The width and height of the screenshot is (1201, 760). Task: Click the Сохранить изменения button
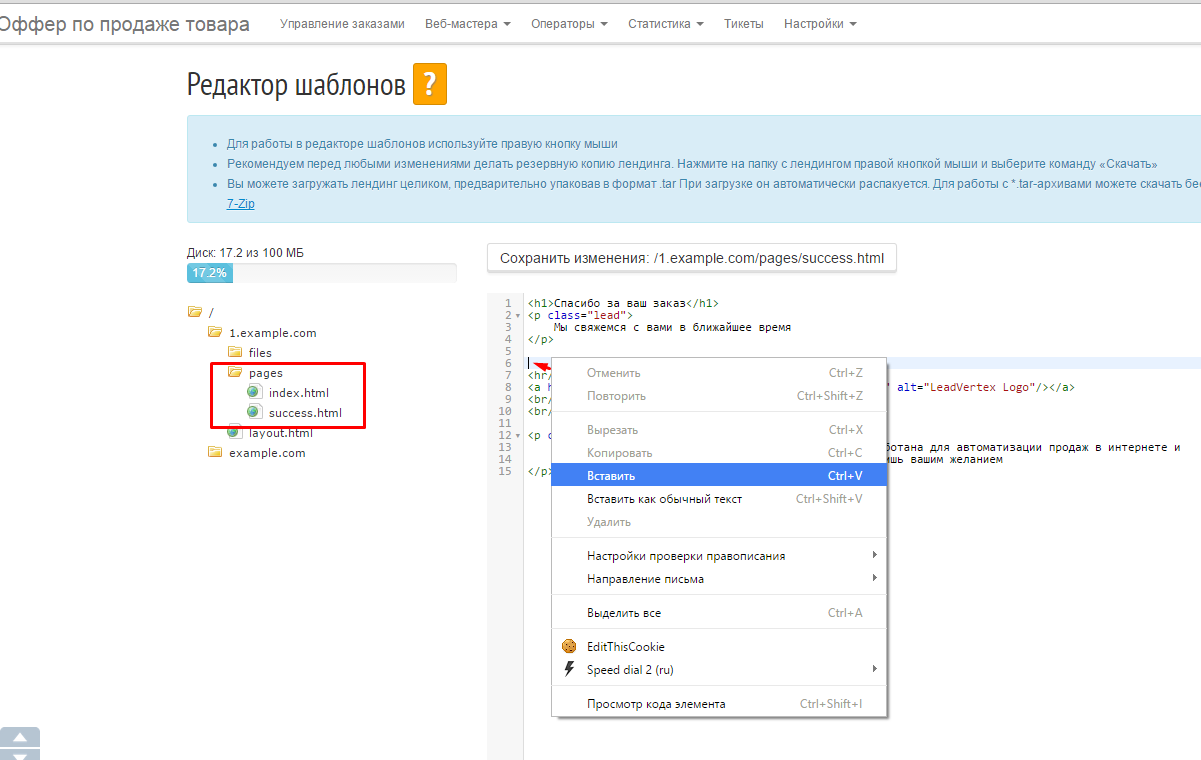click(x=692, y=258)
